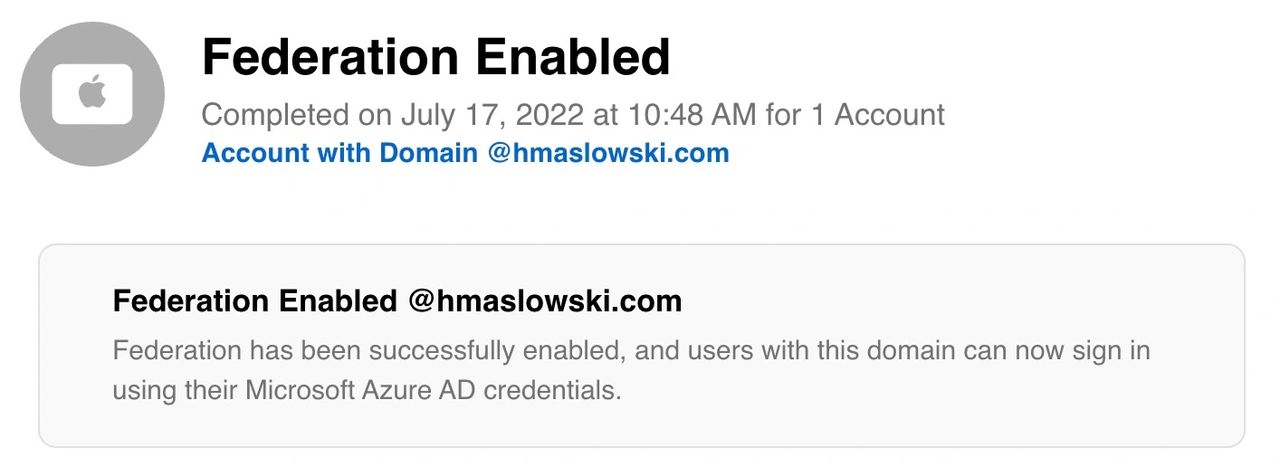Click the Apple logo inside the circle

[x=92, y=95]
